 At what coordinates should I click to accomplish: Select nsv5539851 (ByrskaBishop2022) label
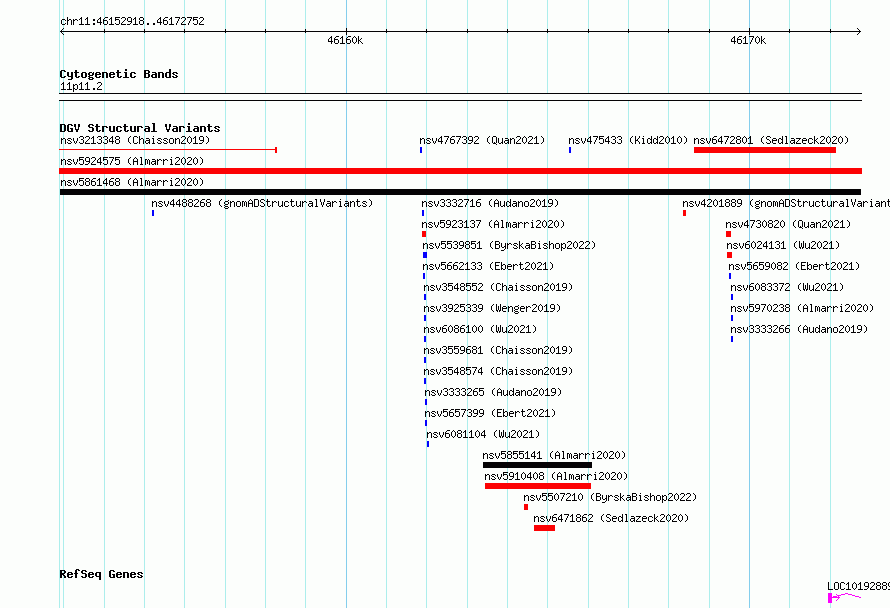click(x=509, y=245)
